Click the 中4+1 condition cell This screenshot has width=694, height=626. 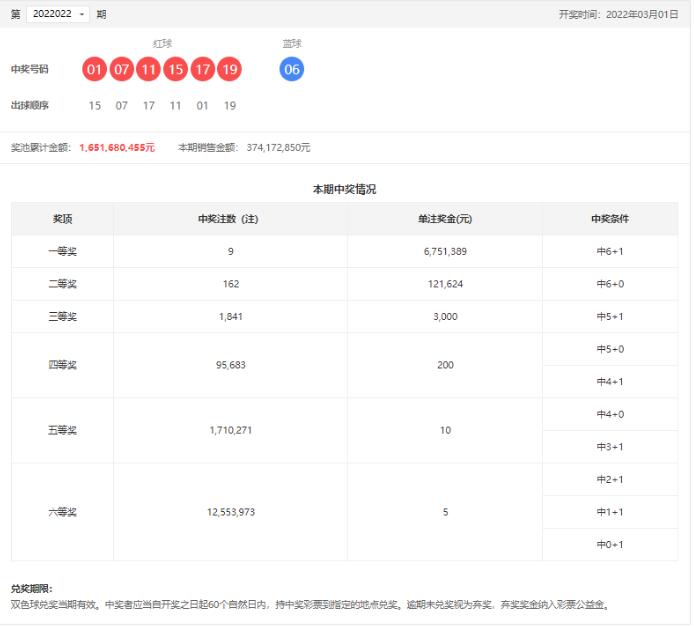click(610, 382)
